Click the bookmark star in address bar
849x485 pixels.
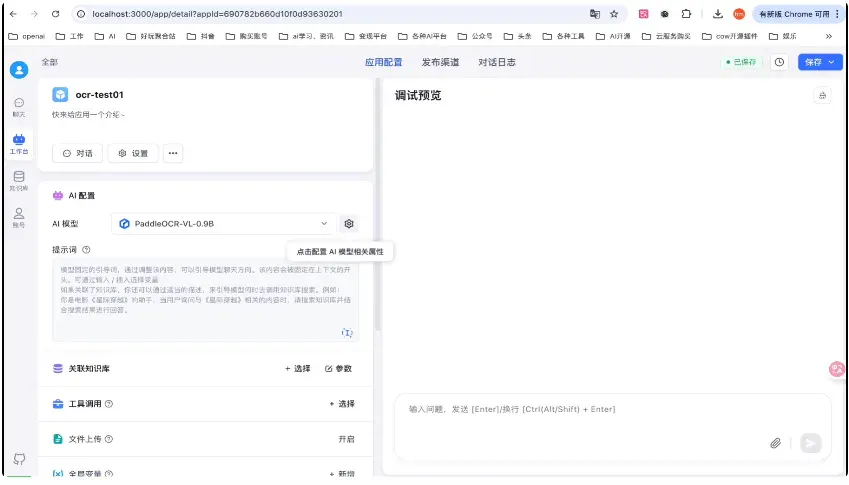[x=614, y=14]
